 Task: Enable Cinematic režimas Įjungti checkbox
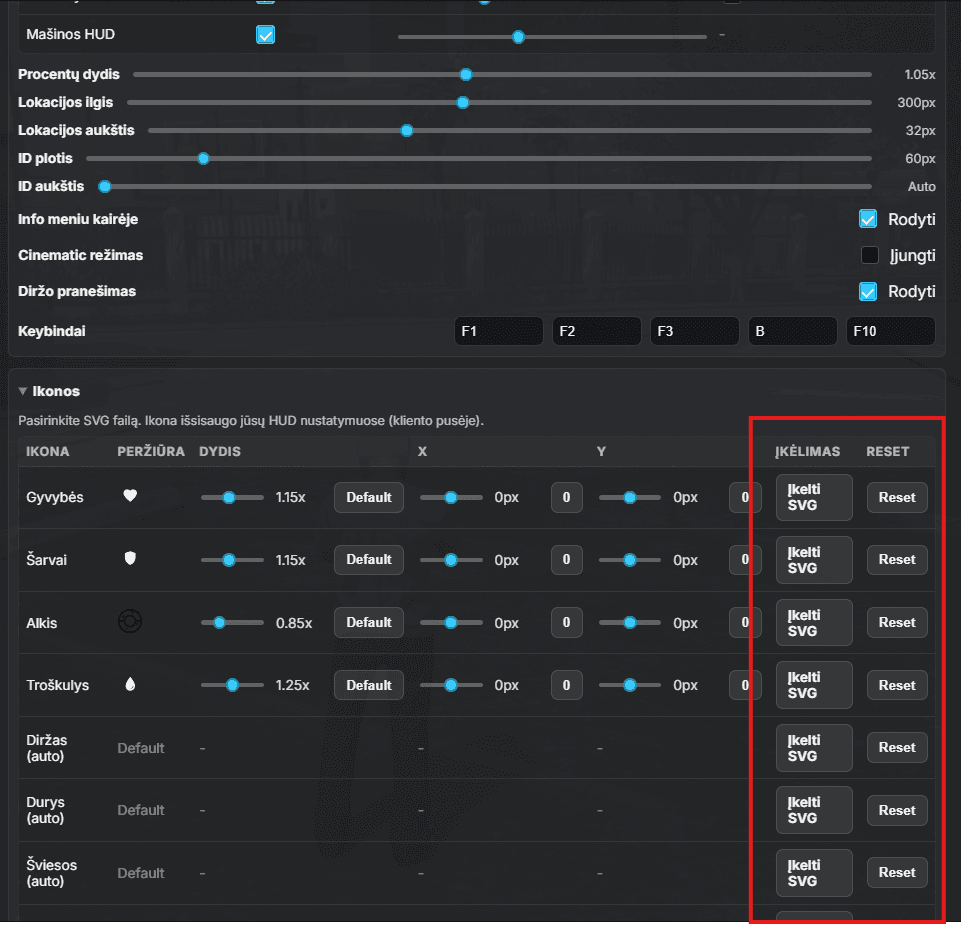(x=870, y=255)
